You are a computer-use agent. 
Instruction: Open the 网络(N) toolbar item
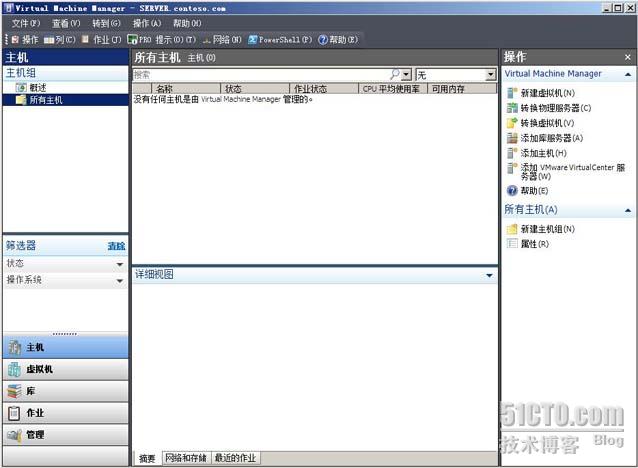tap(222, 40)
